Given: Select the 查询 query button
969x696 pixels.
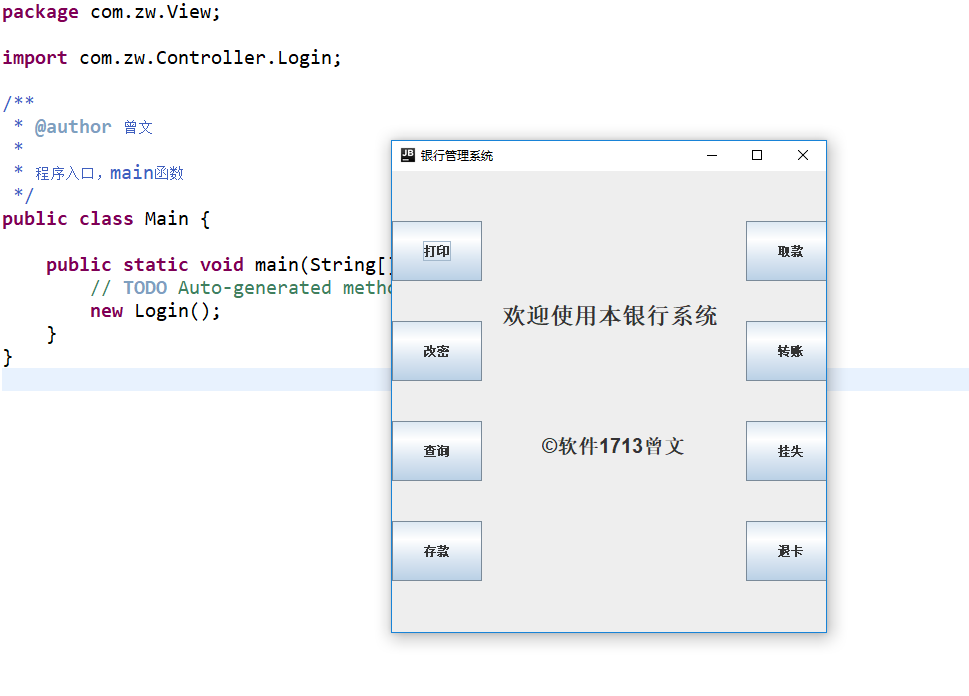Looking at the screenshot, I should click(437, 451).
